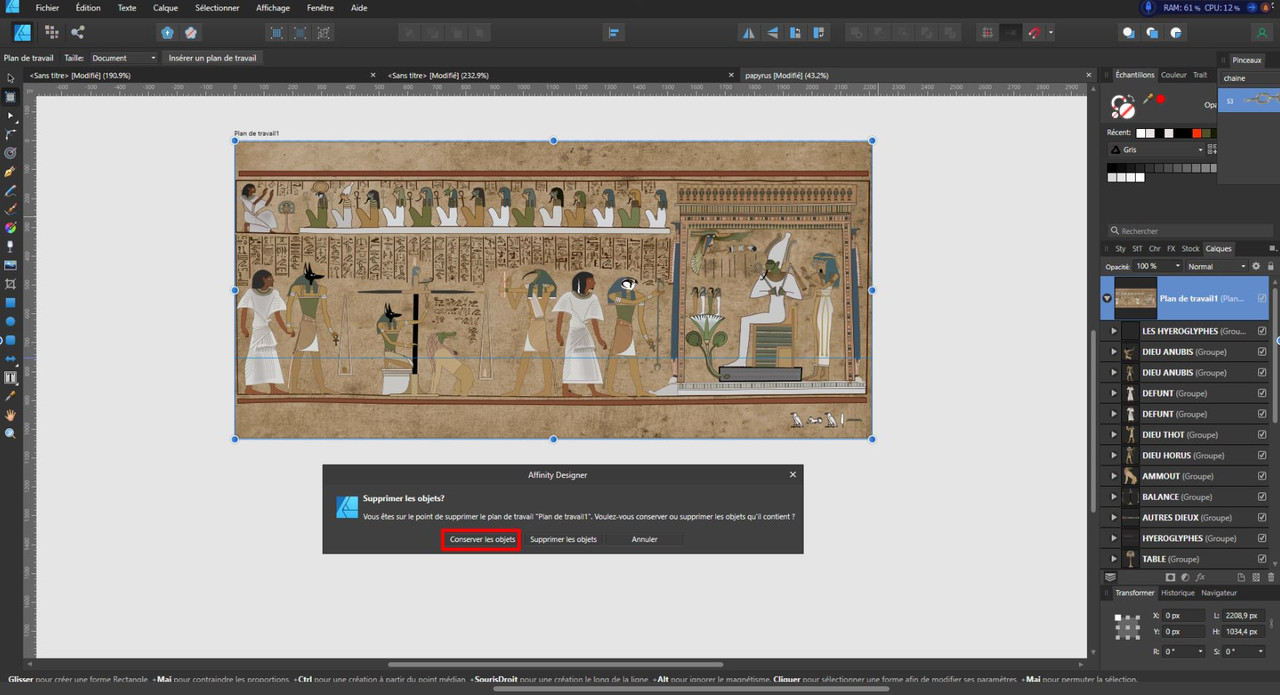Hide the DIEU HORUS group
The height and width of the screenshot is (695, 1280).
point(1262,455)
